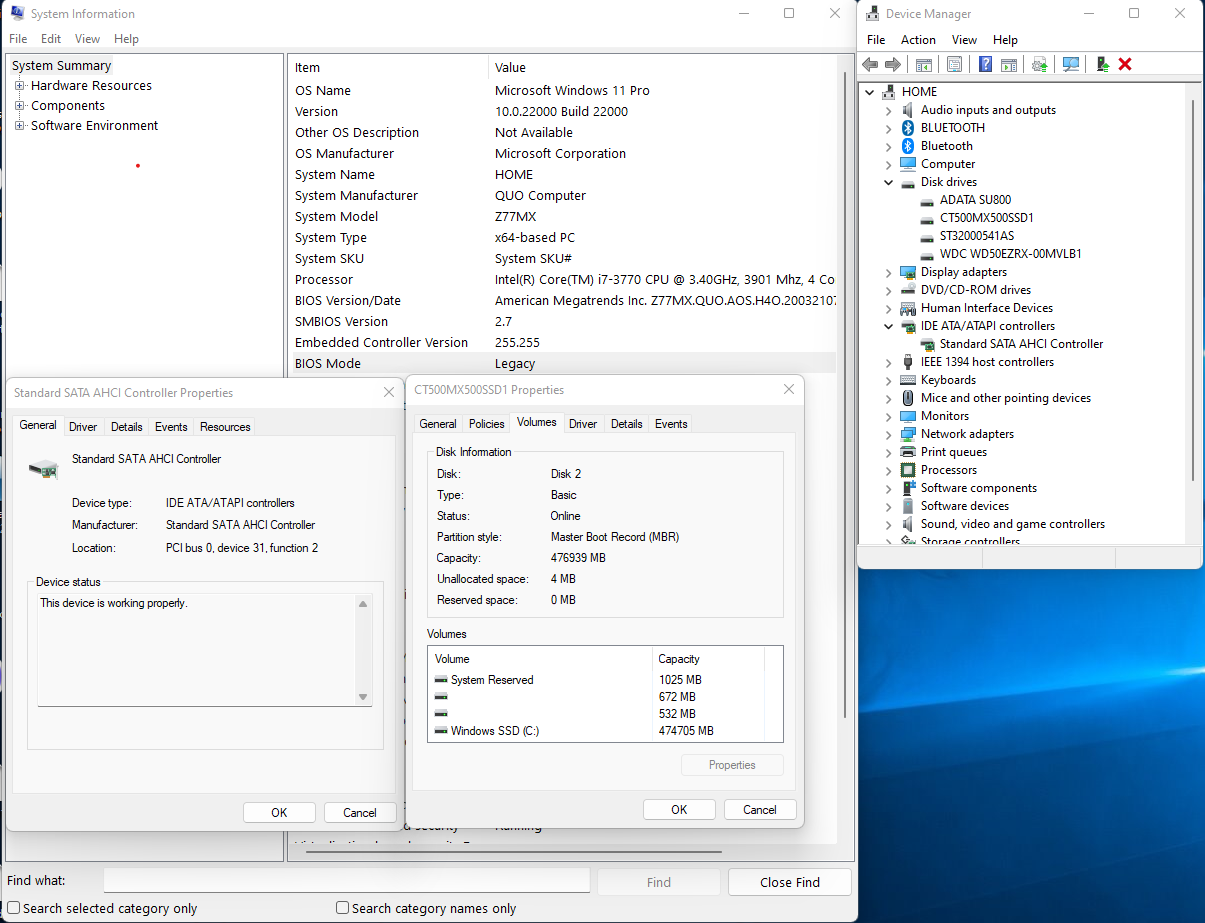Screen dimensions: 1205x923
Task: Switch to Events tab in CT500MX500SSD1 Properties
Action: click(x=671, y=424)
